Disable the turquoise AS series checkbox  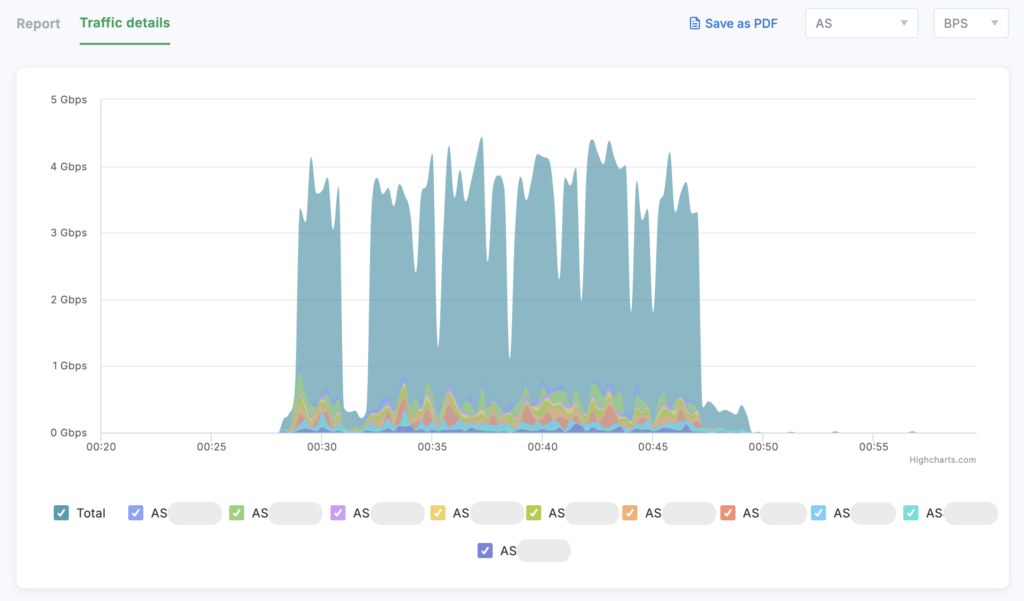(911, 513)
